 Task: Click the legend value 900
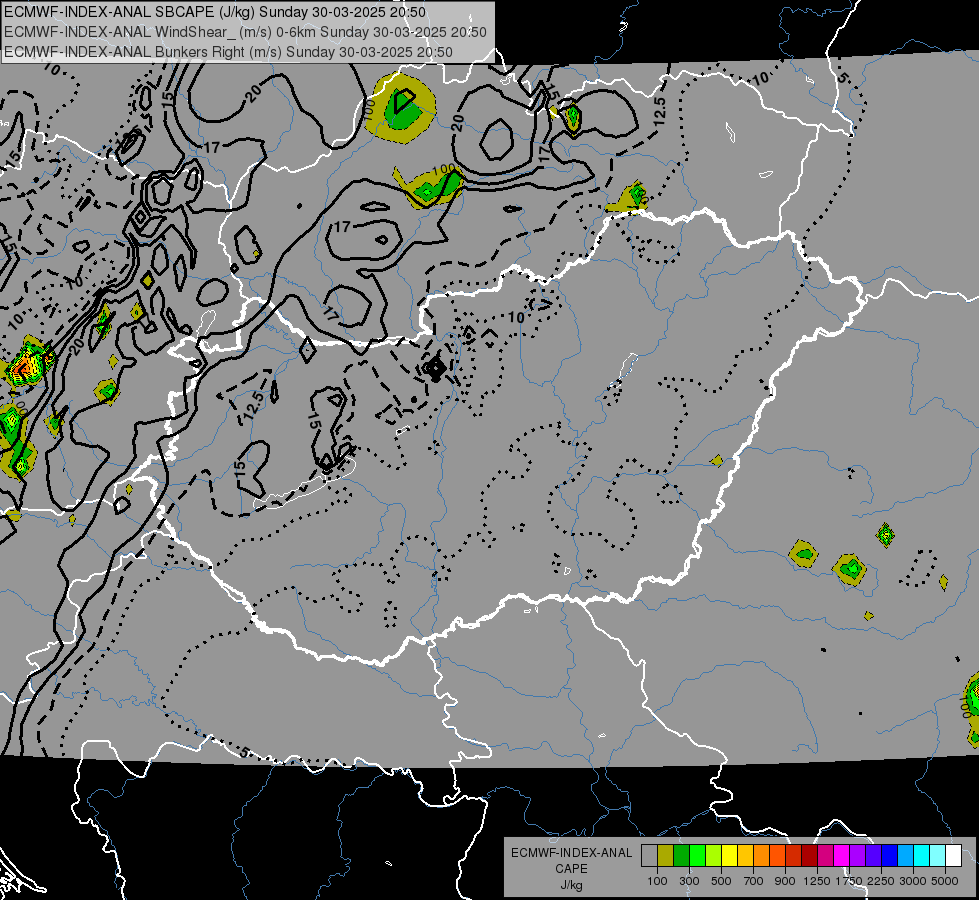coord(785,881)
